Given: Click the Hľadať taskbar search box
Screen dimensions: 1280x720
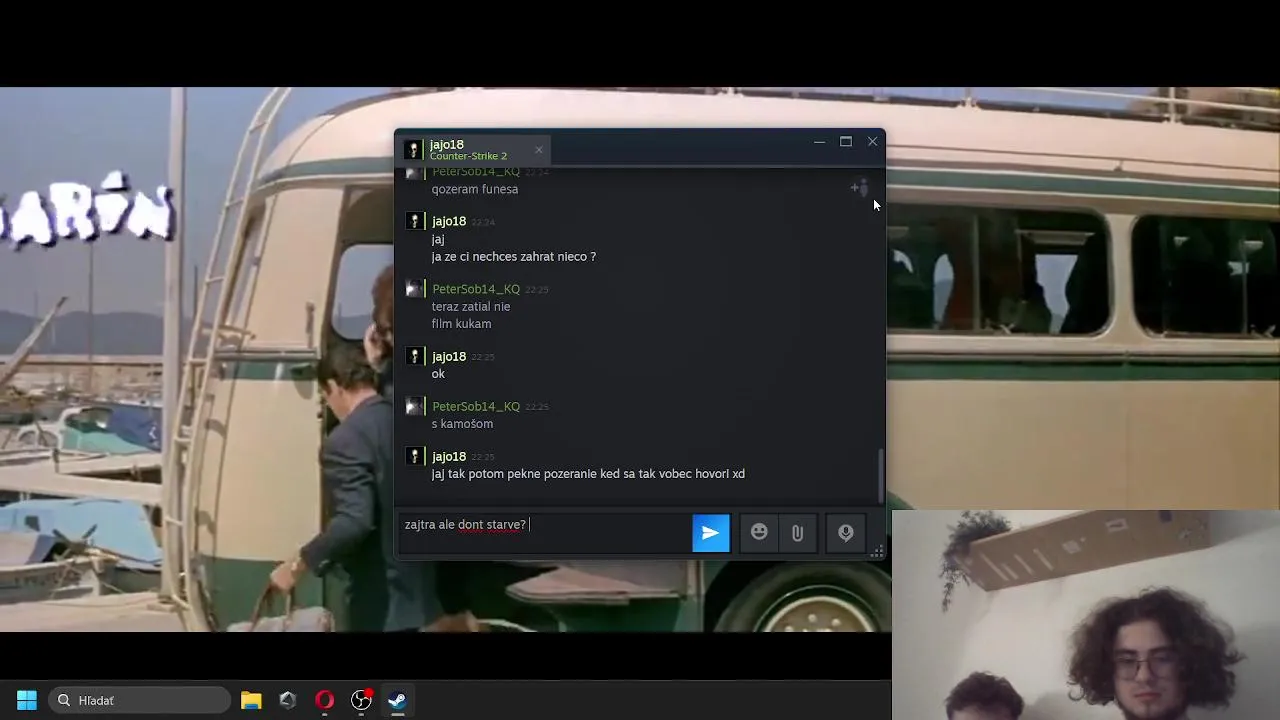Looking at the screenshot, I should point(140,700).
